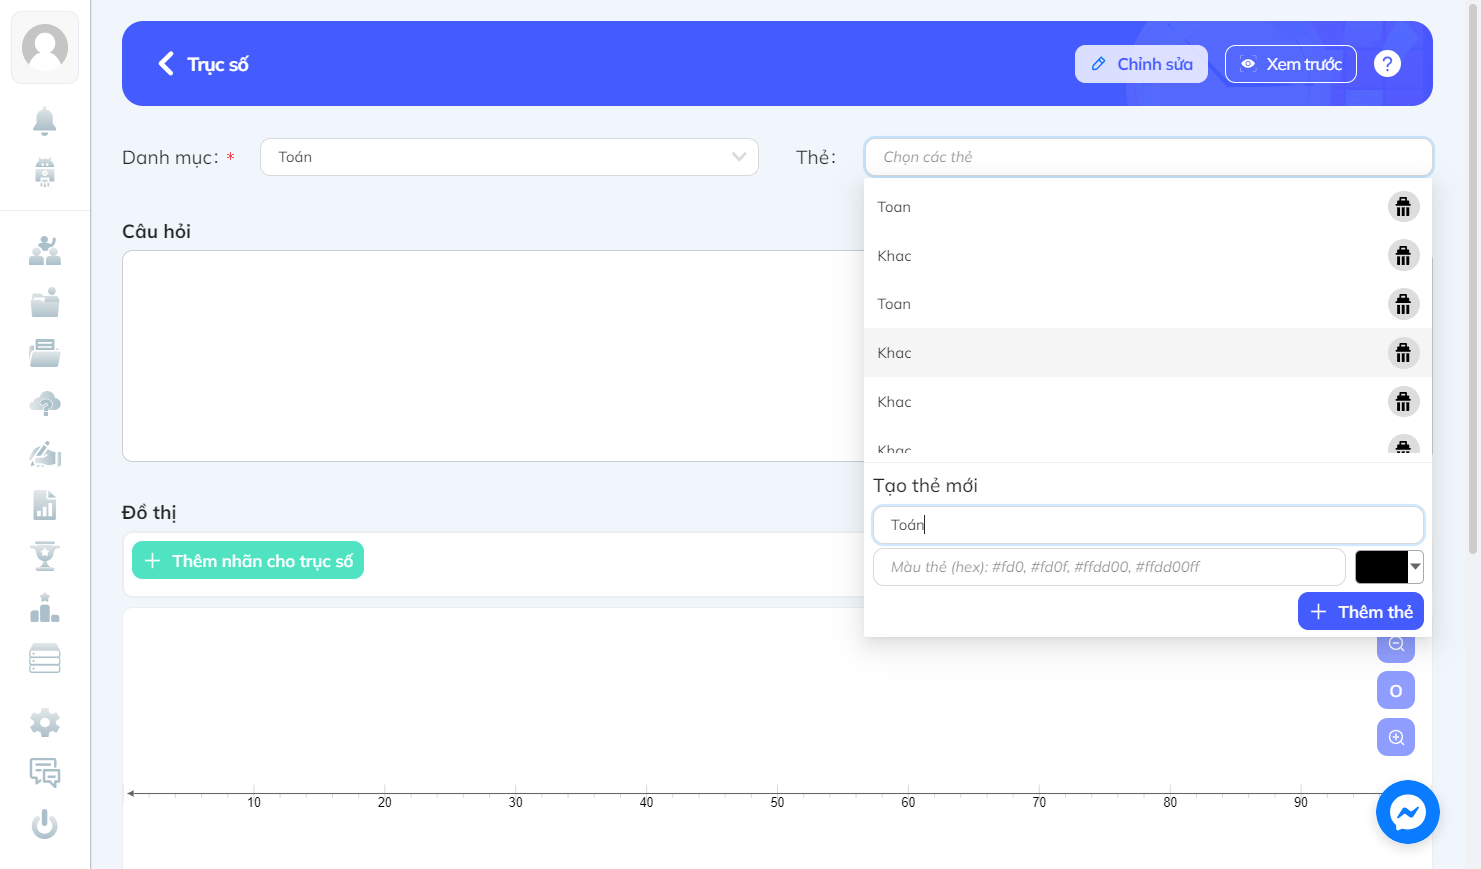Open the settings gear in sidebar
This screenshot has width=1481, height=869.
coord(45,722)
